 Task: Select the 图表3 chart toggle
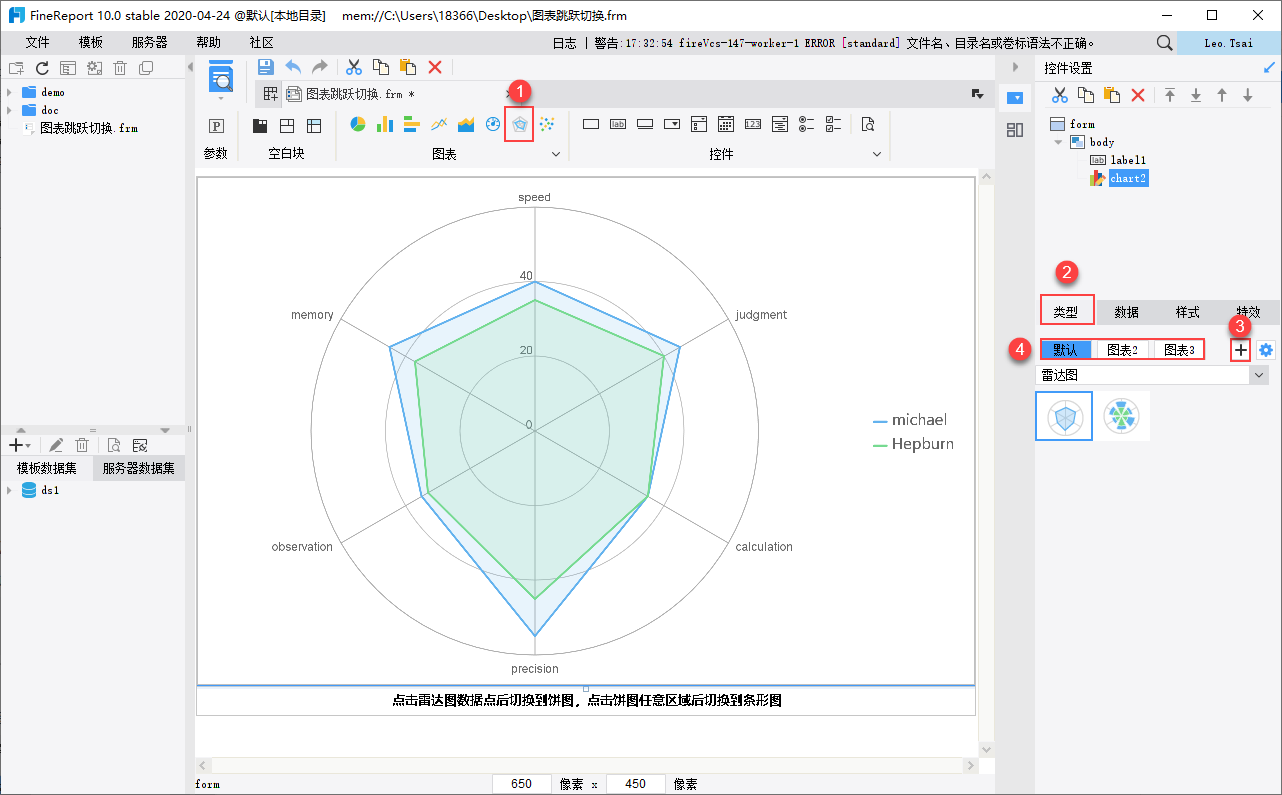click(x=1179, y=350)
